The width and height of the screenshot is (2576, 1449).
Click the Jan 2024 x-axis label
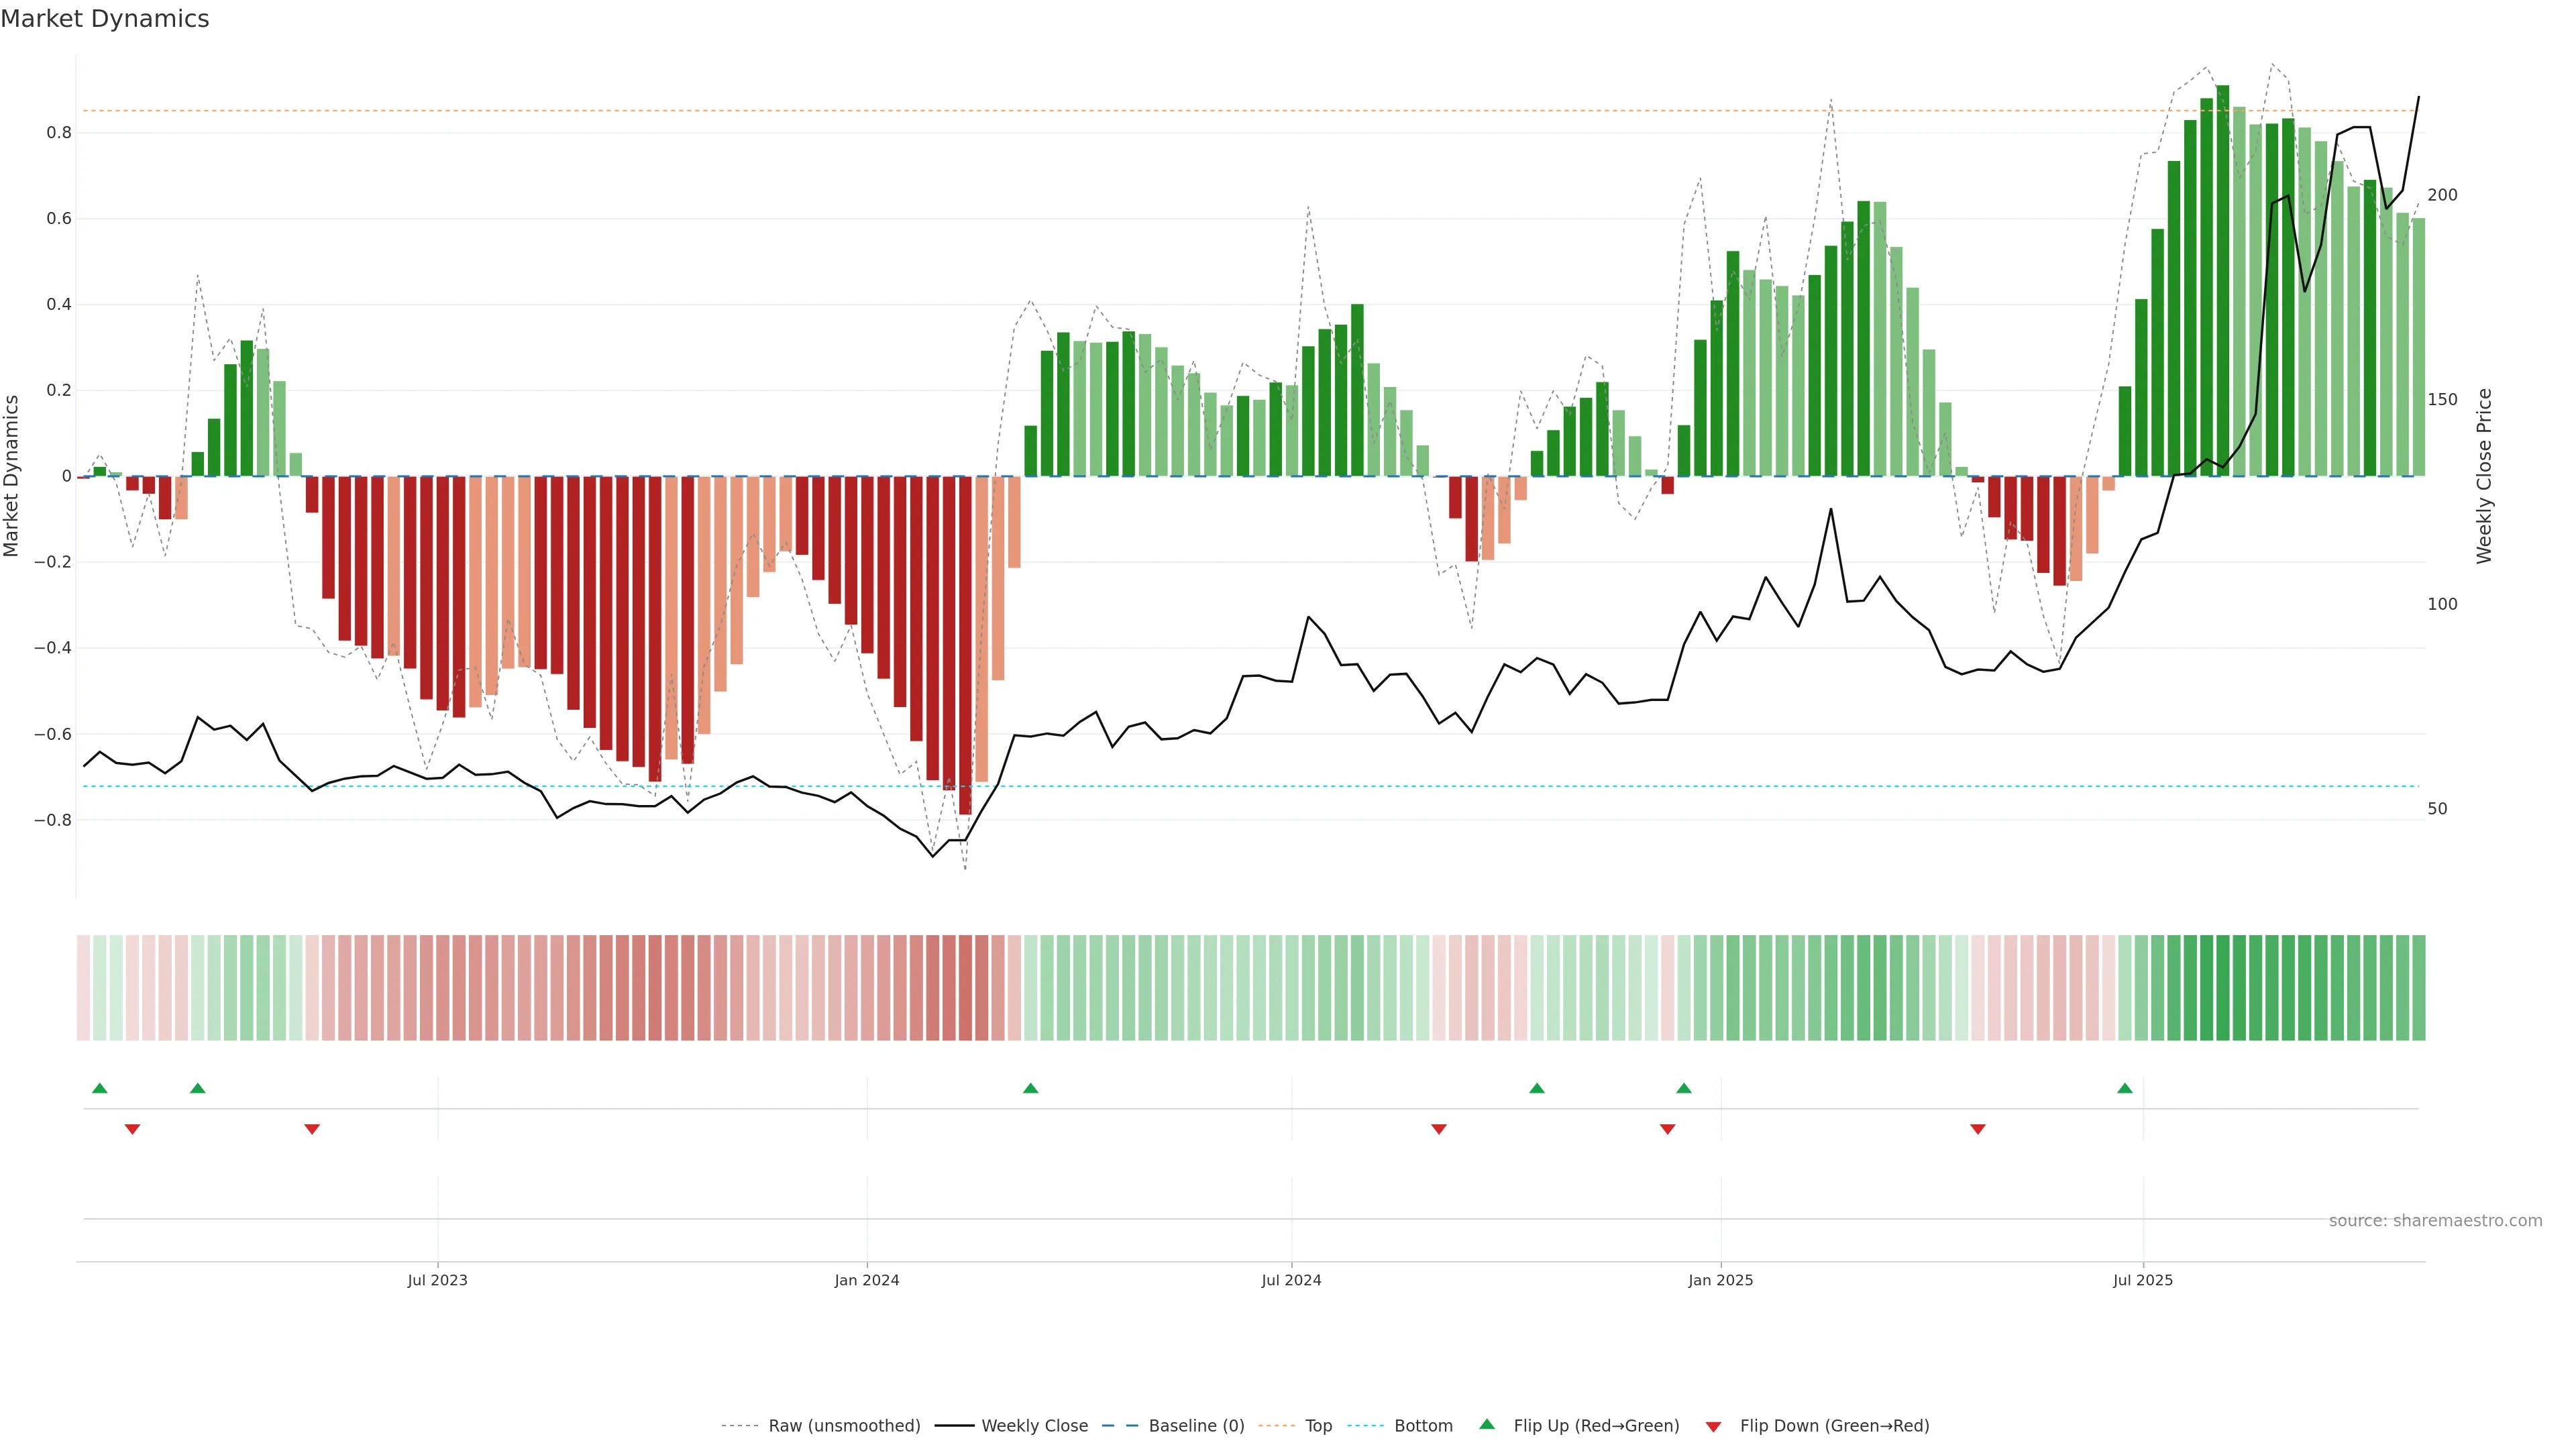[867, 1280]
